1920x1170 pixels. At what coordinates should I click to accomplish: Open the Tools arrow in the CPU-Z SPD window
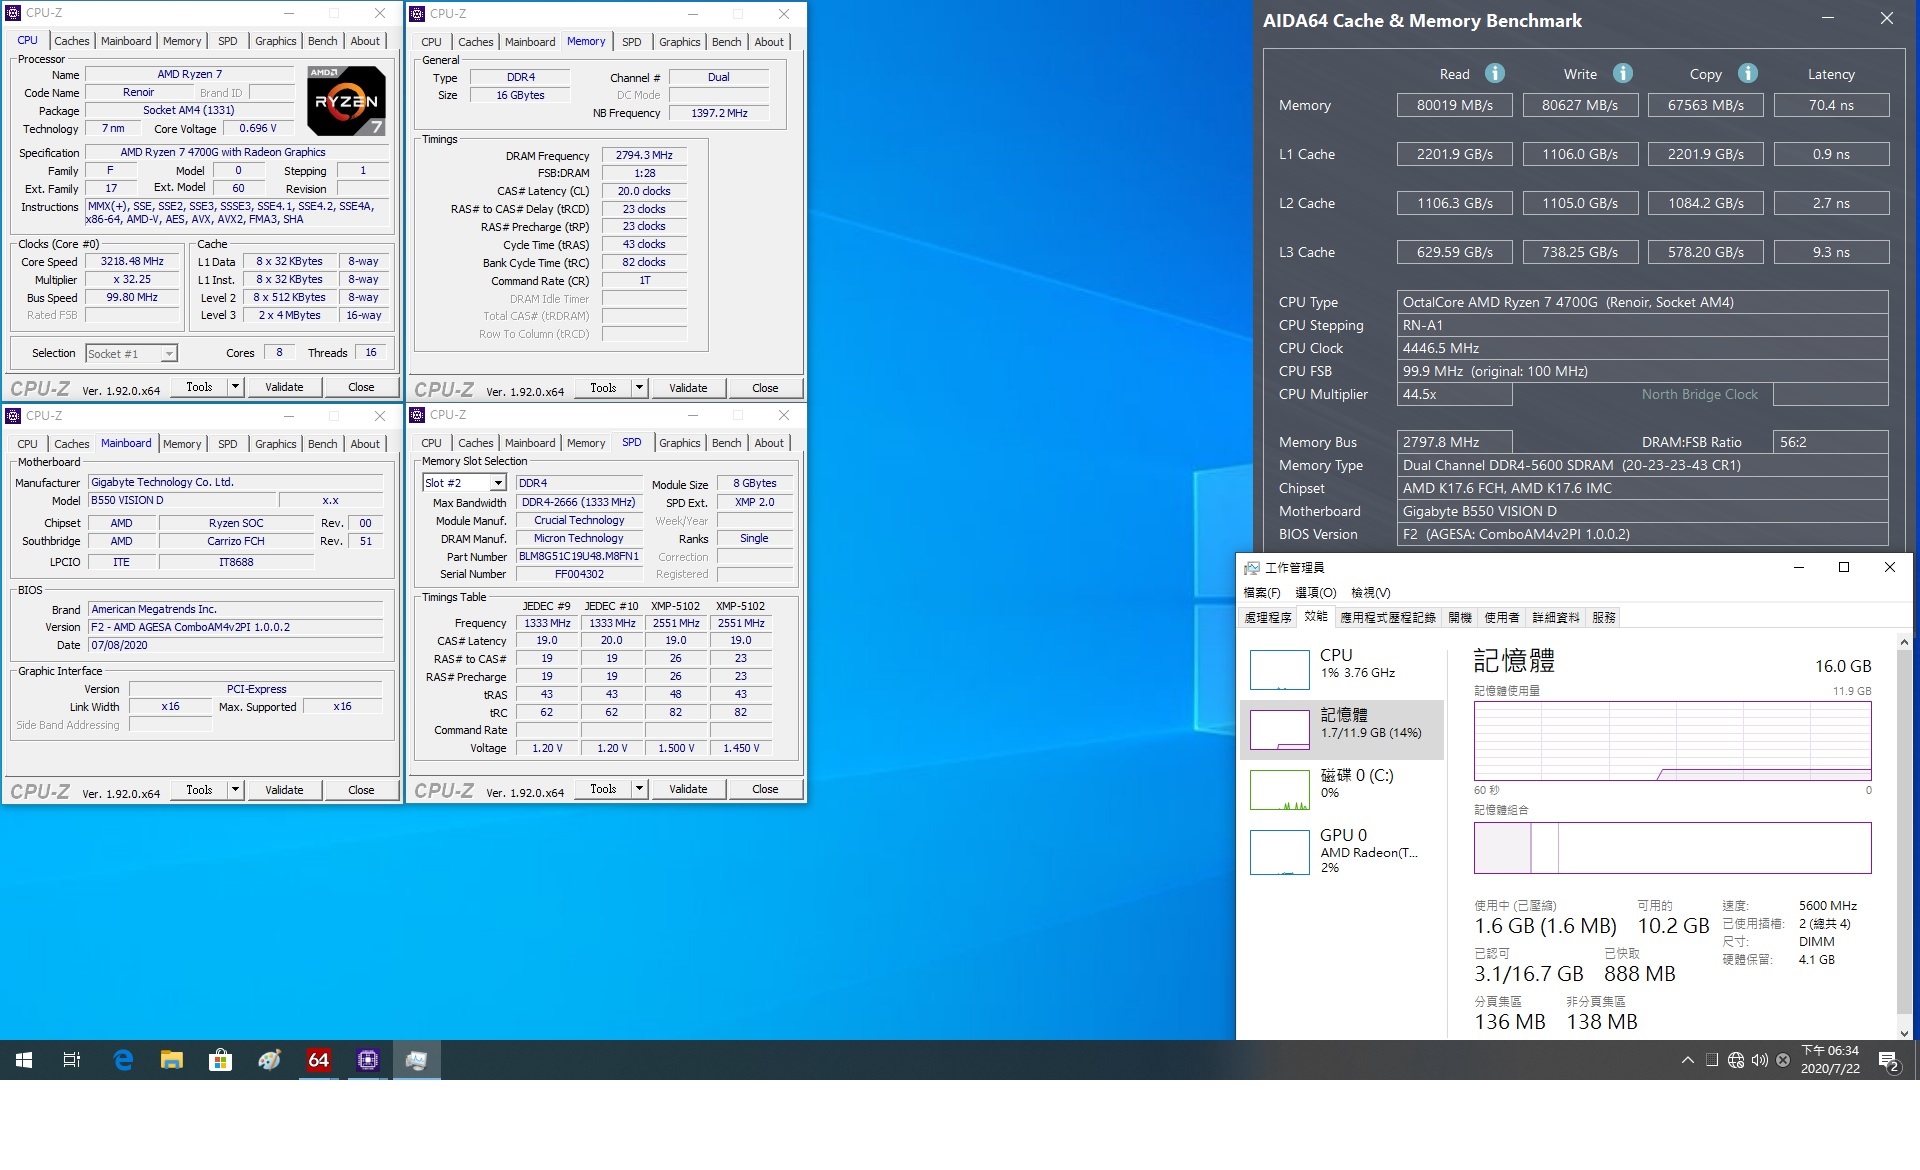[x=639, y=788]
